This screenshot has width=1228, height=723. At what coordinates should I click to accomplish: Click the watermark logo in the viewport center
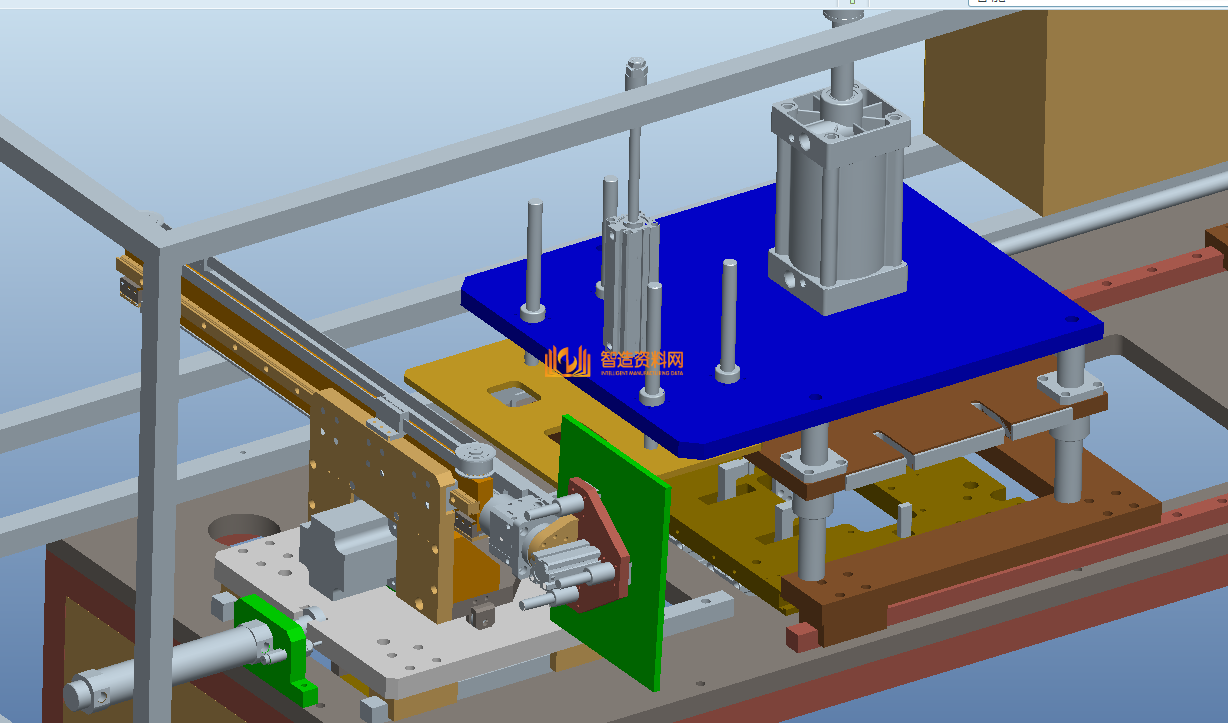click(x=614, y=362)
